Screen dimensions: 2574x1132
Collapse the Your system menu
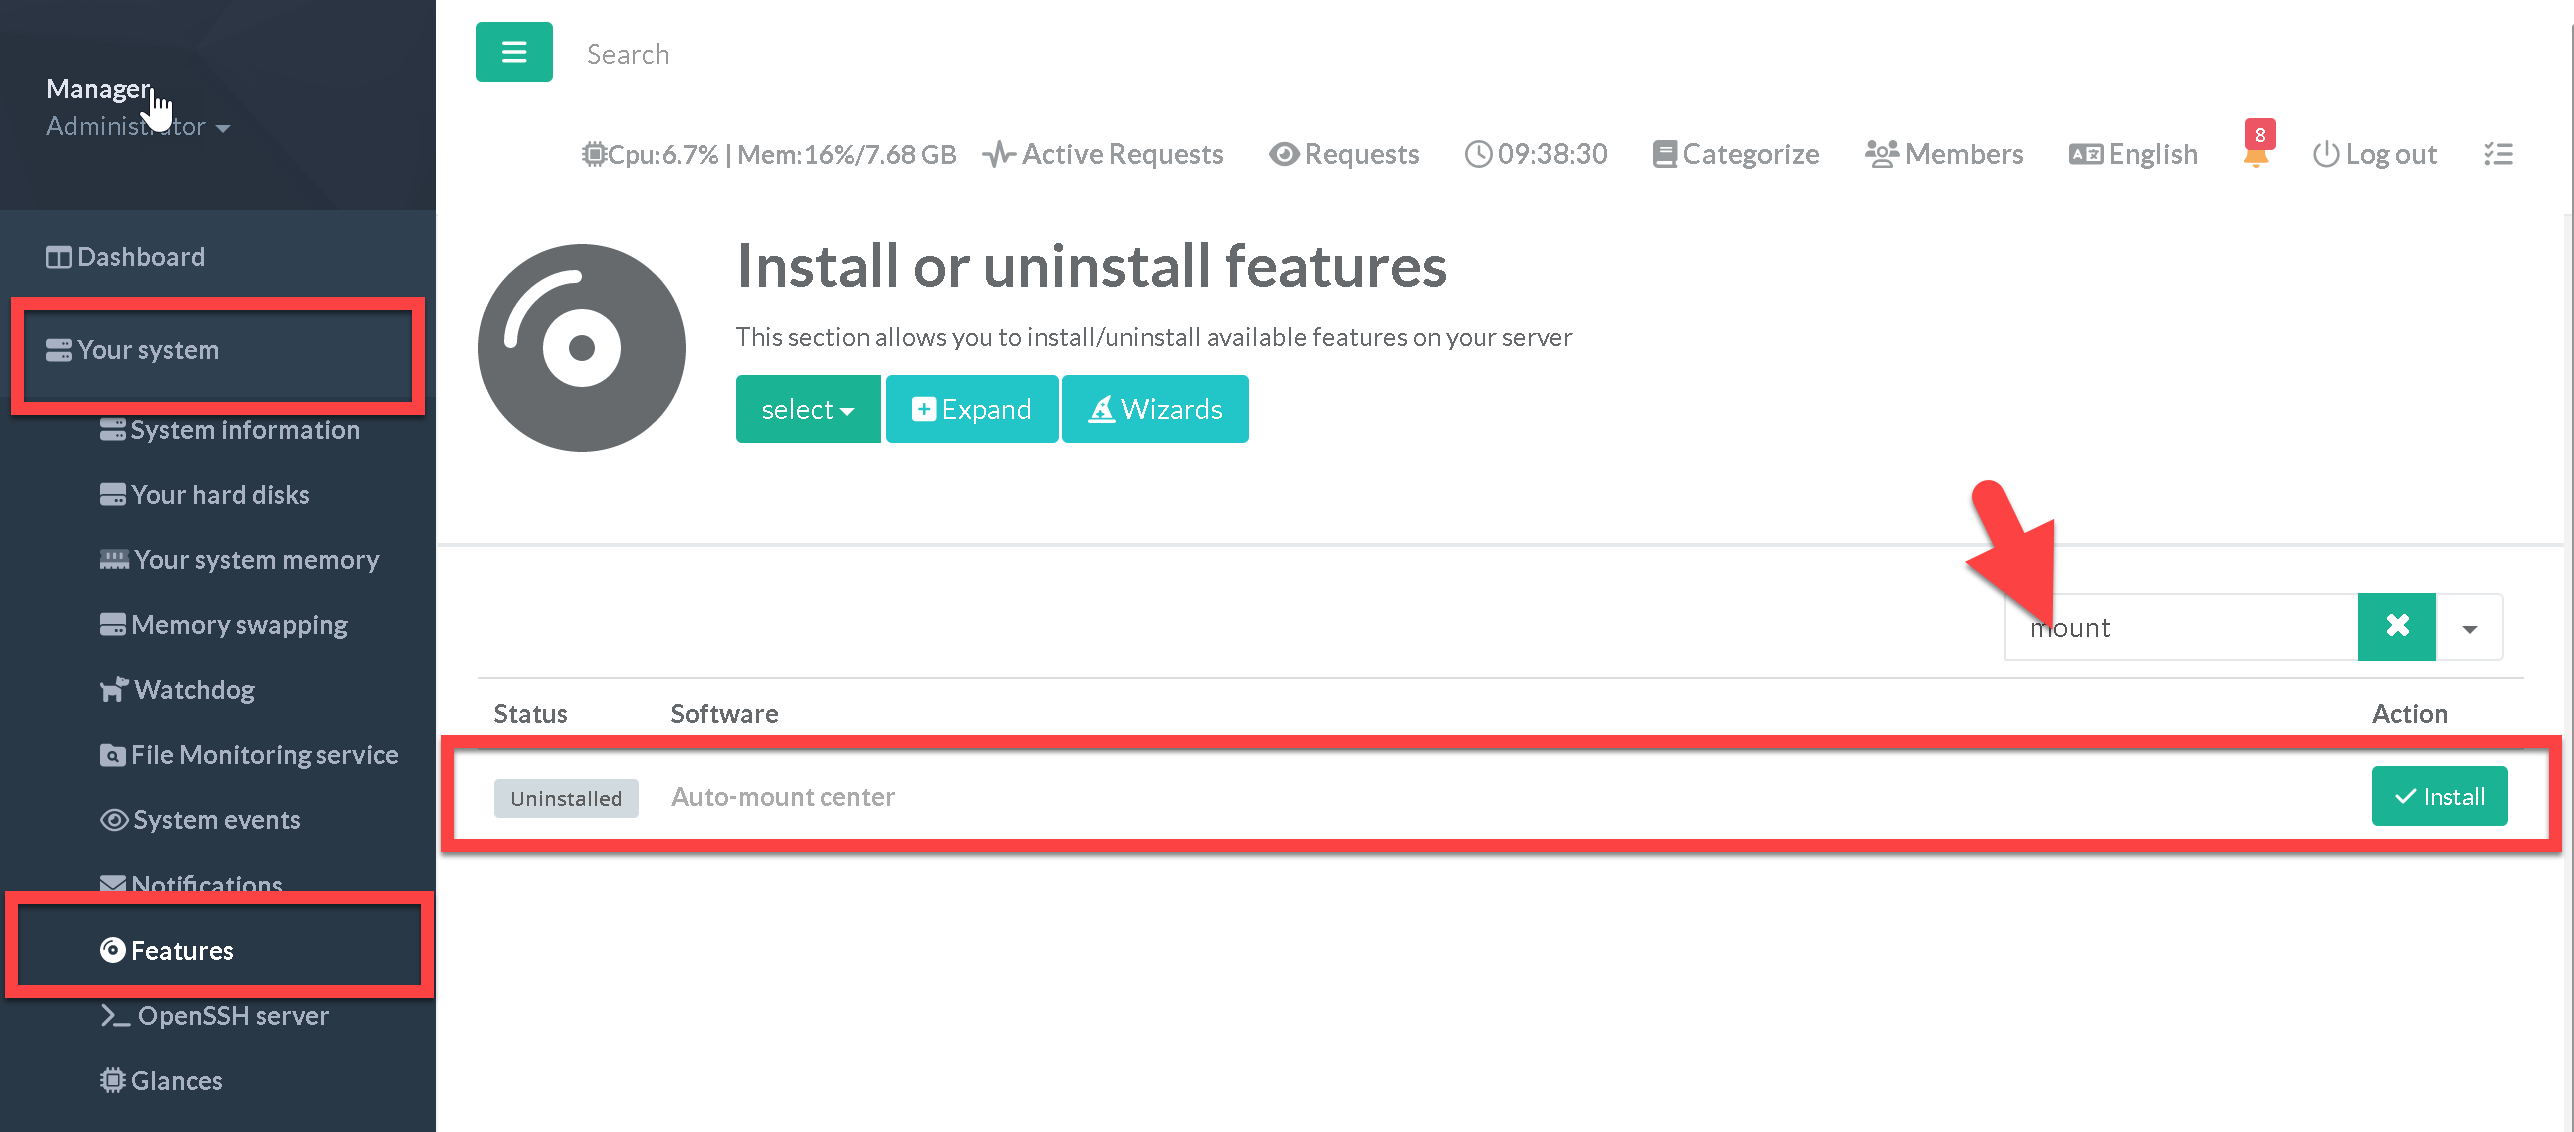coord(147,350)
